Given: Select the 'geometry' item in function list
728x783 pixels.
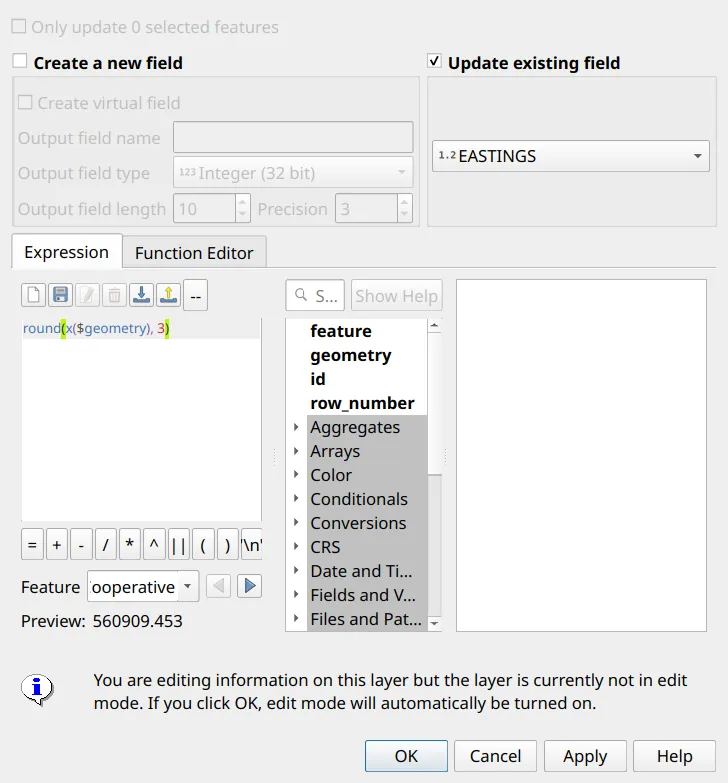Looking at the screenshot, I should tap(351, 355).
